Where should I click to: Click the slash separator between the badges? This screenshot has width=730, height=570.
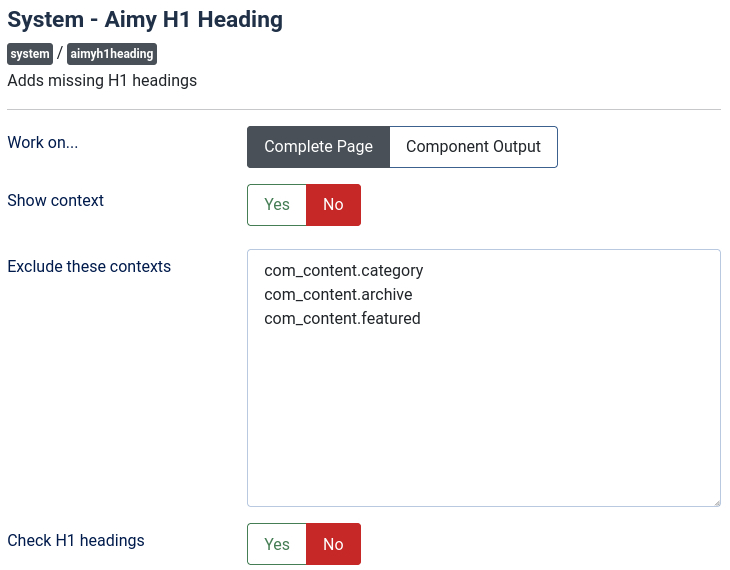(60, 54)
